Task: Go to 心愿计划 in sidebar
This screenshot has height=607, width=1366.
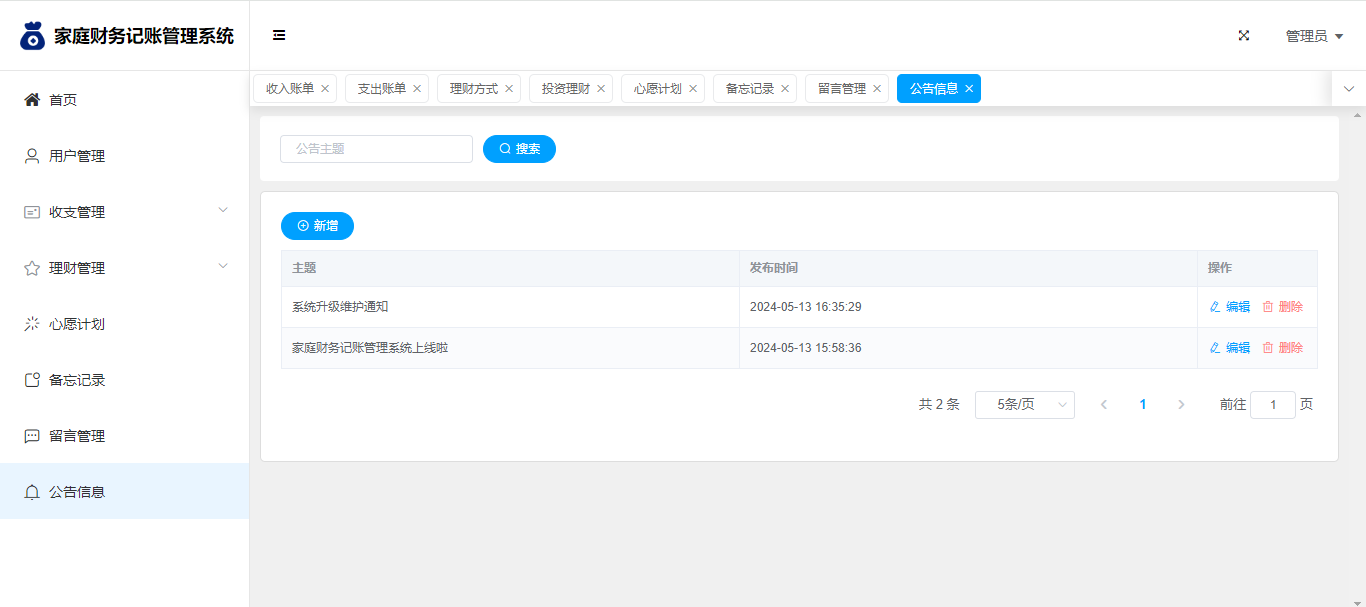Action: 77,324
